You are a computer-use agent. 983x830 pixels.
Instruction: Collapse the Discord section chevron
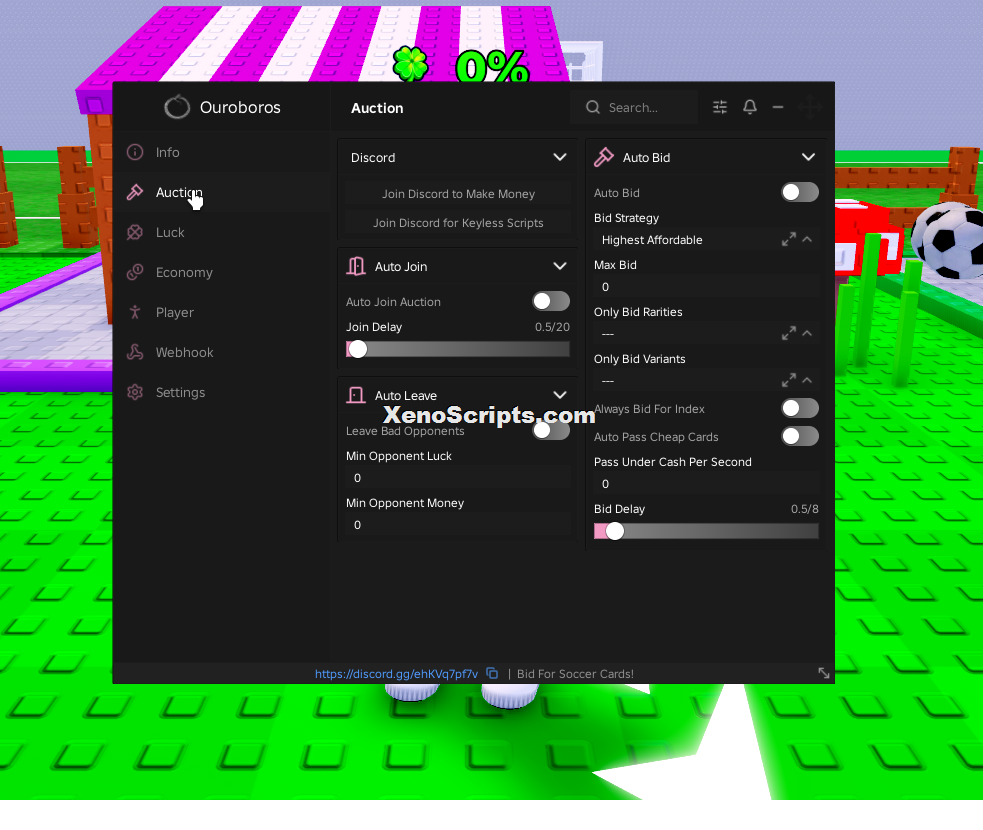pos(560,157)
